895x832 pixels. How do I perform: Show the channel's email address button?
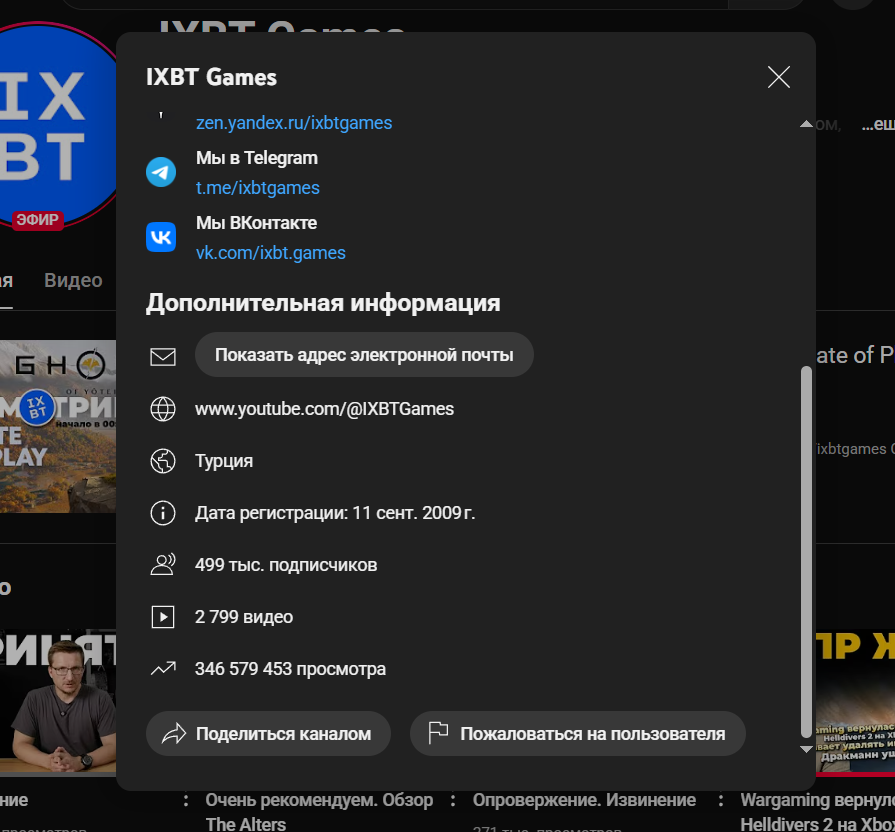(364, 355)
